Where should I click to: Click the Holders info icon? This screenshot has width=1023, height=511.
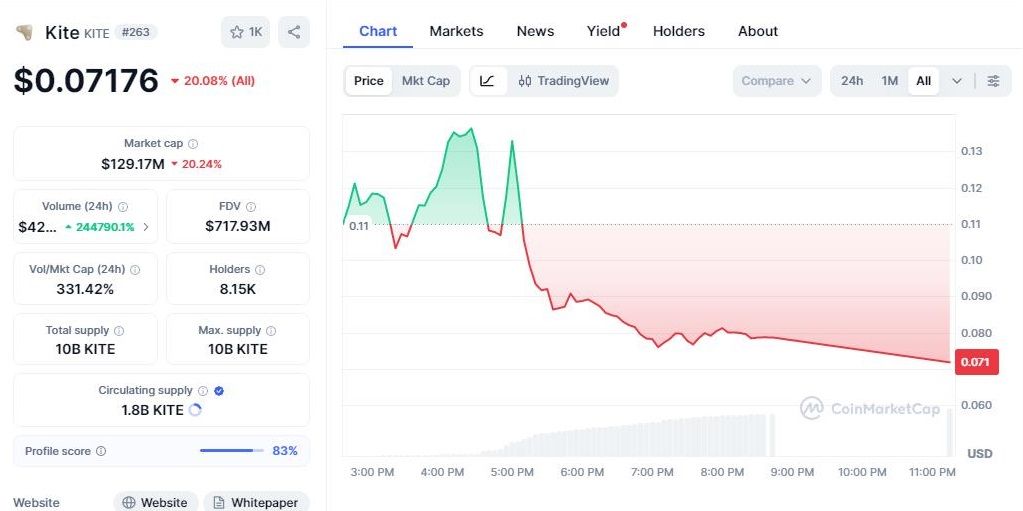pos(260,269)
